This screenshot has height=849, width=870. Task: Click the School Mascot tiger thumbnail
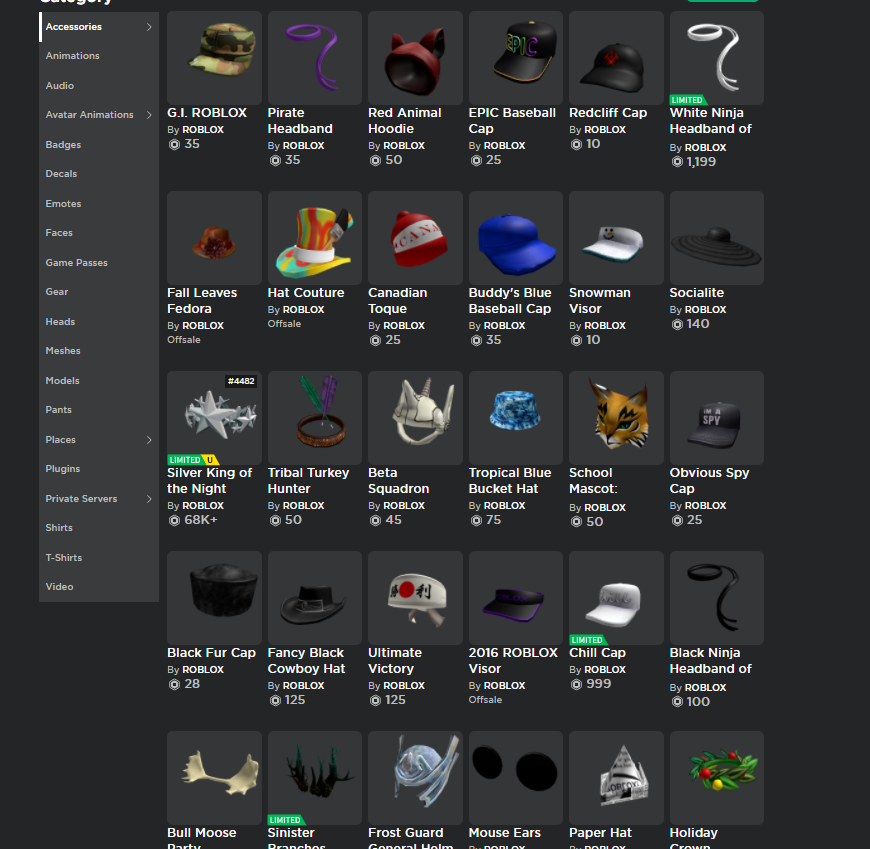616,418
